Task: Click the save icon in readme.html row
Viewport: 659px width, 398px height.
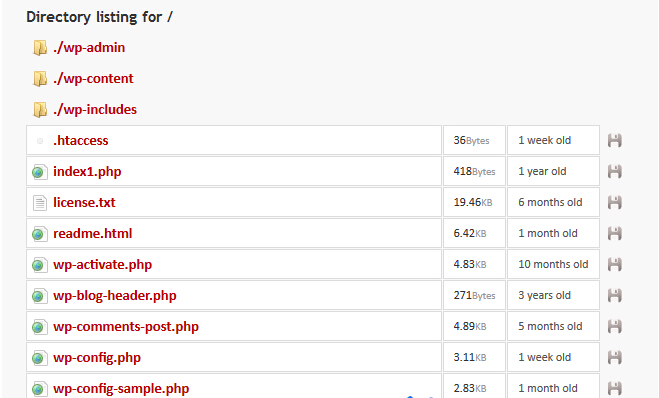Action: tap(614, 233)
